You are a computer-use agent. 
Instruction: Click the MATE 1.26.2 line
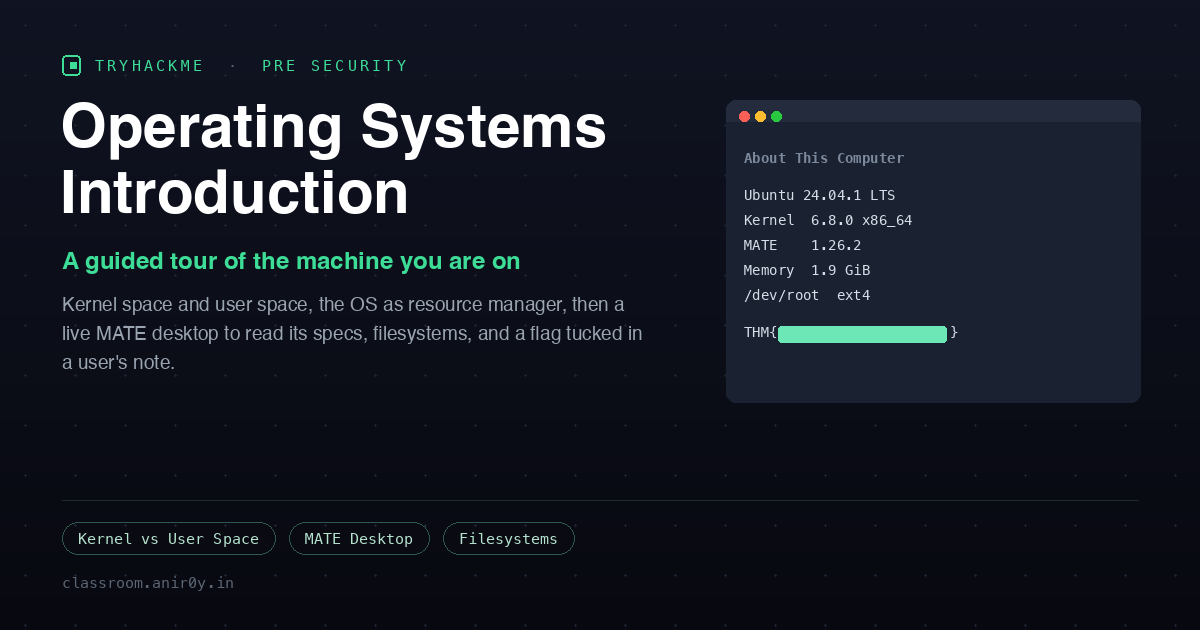coord(803,245)
